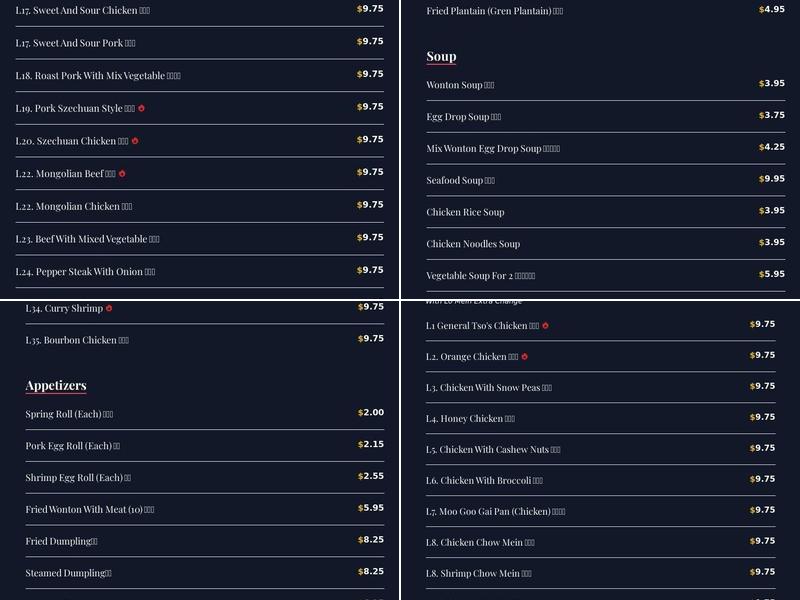Click the spicy icon beside General Tso's Chicken

click(x=545, y=325)
